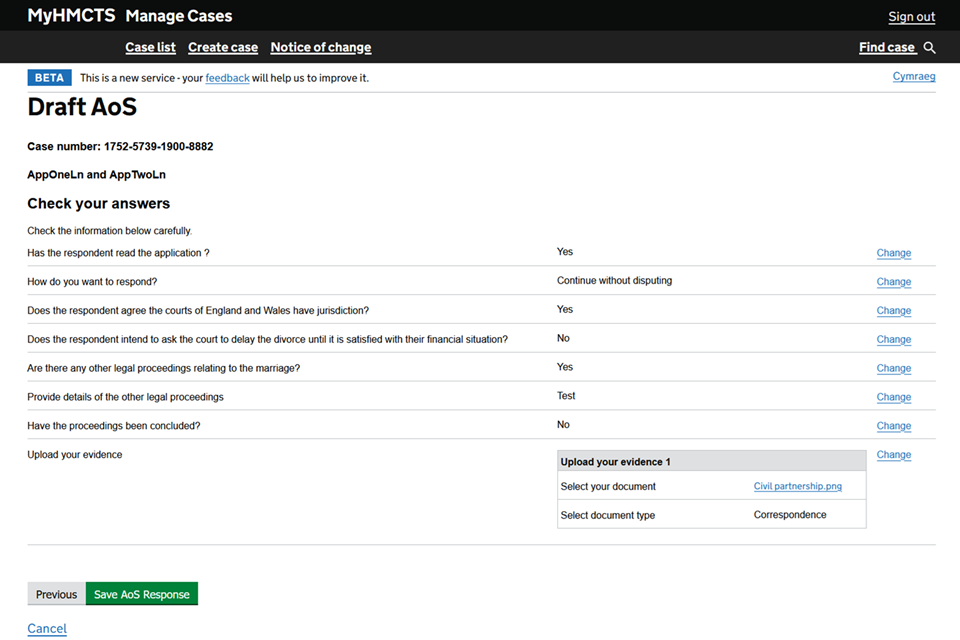Open the Create case menu item
This screenshot has height=640, width=960.
(x=223, y=47)
